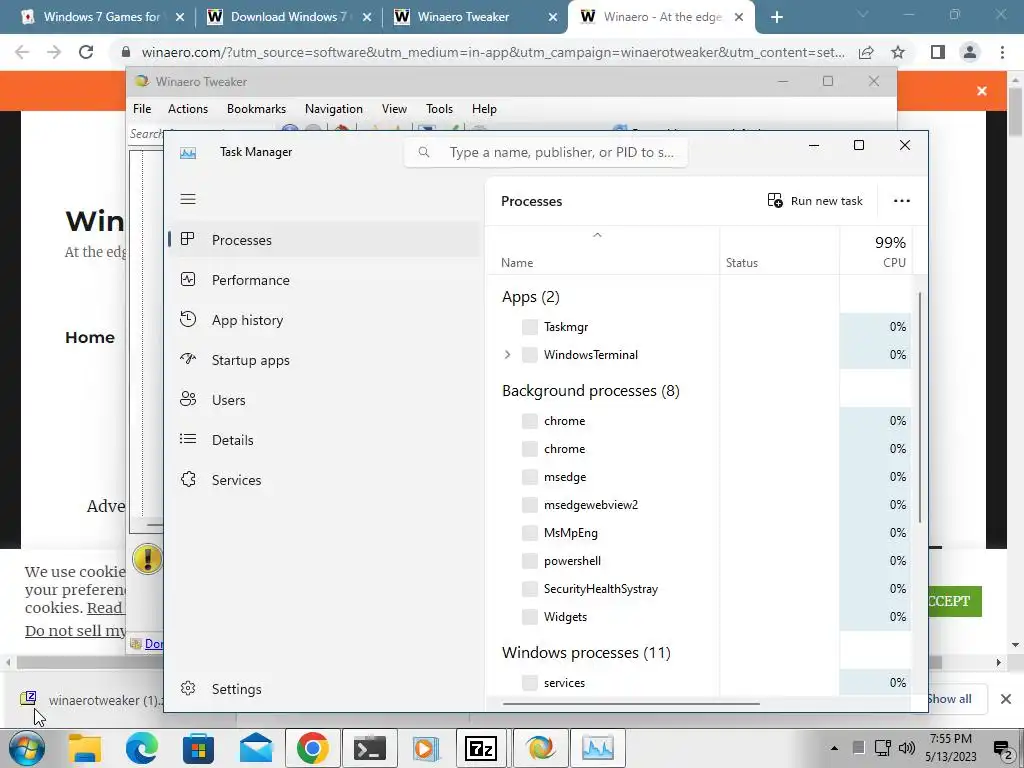
Task: Launch Microsoft Edge from taskbar
Action: [x=142, y=748]
